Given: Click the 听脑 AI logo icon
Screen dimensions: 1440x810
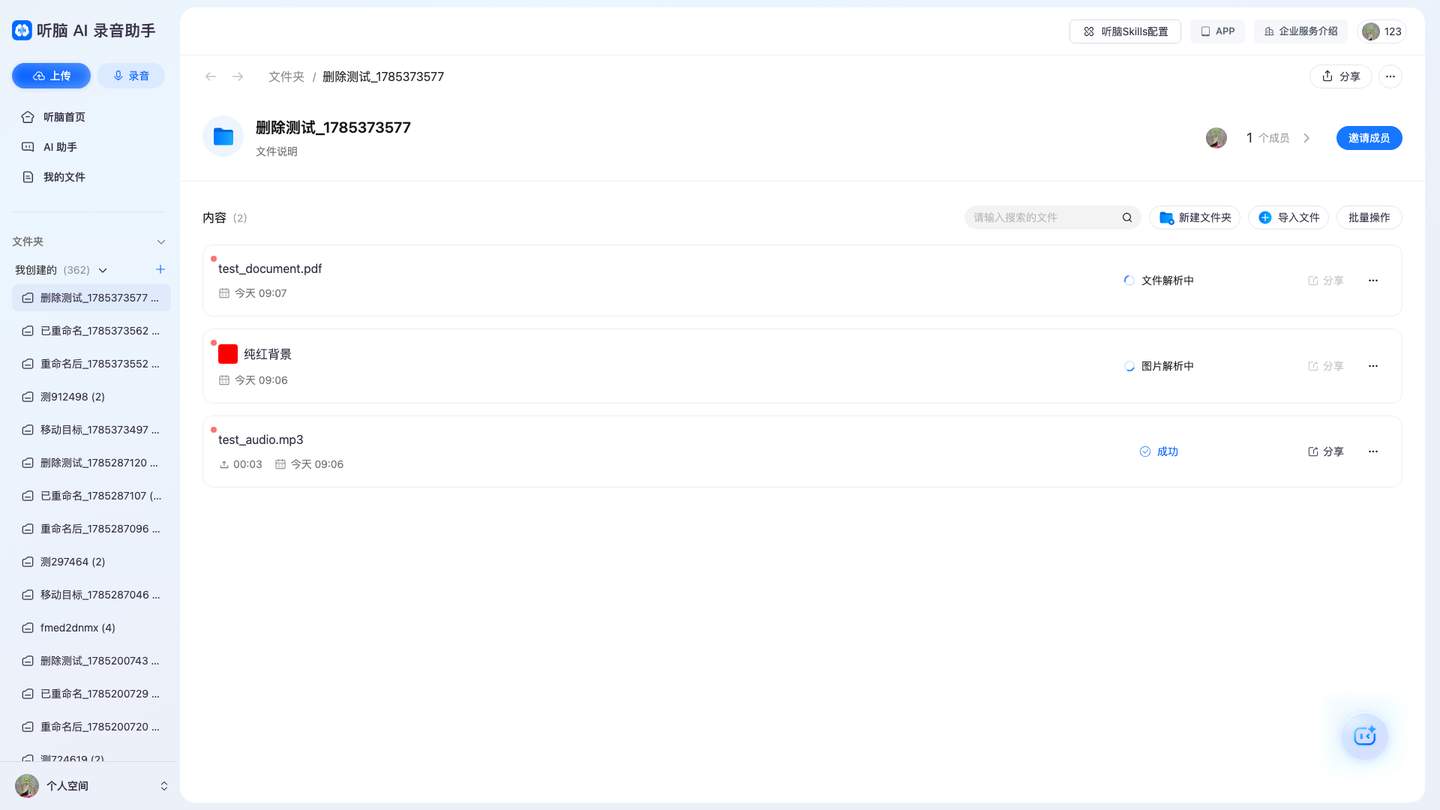Looking at the screenshot, I should [x=22, y=31].
